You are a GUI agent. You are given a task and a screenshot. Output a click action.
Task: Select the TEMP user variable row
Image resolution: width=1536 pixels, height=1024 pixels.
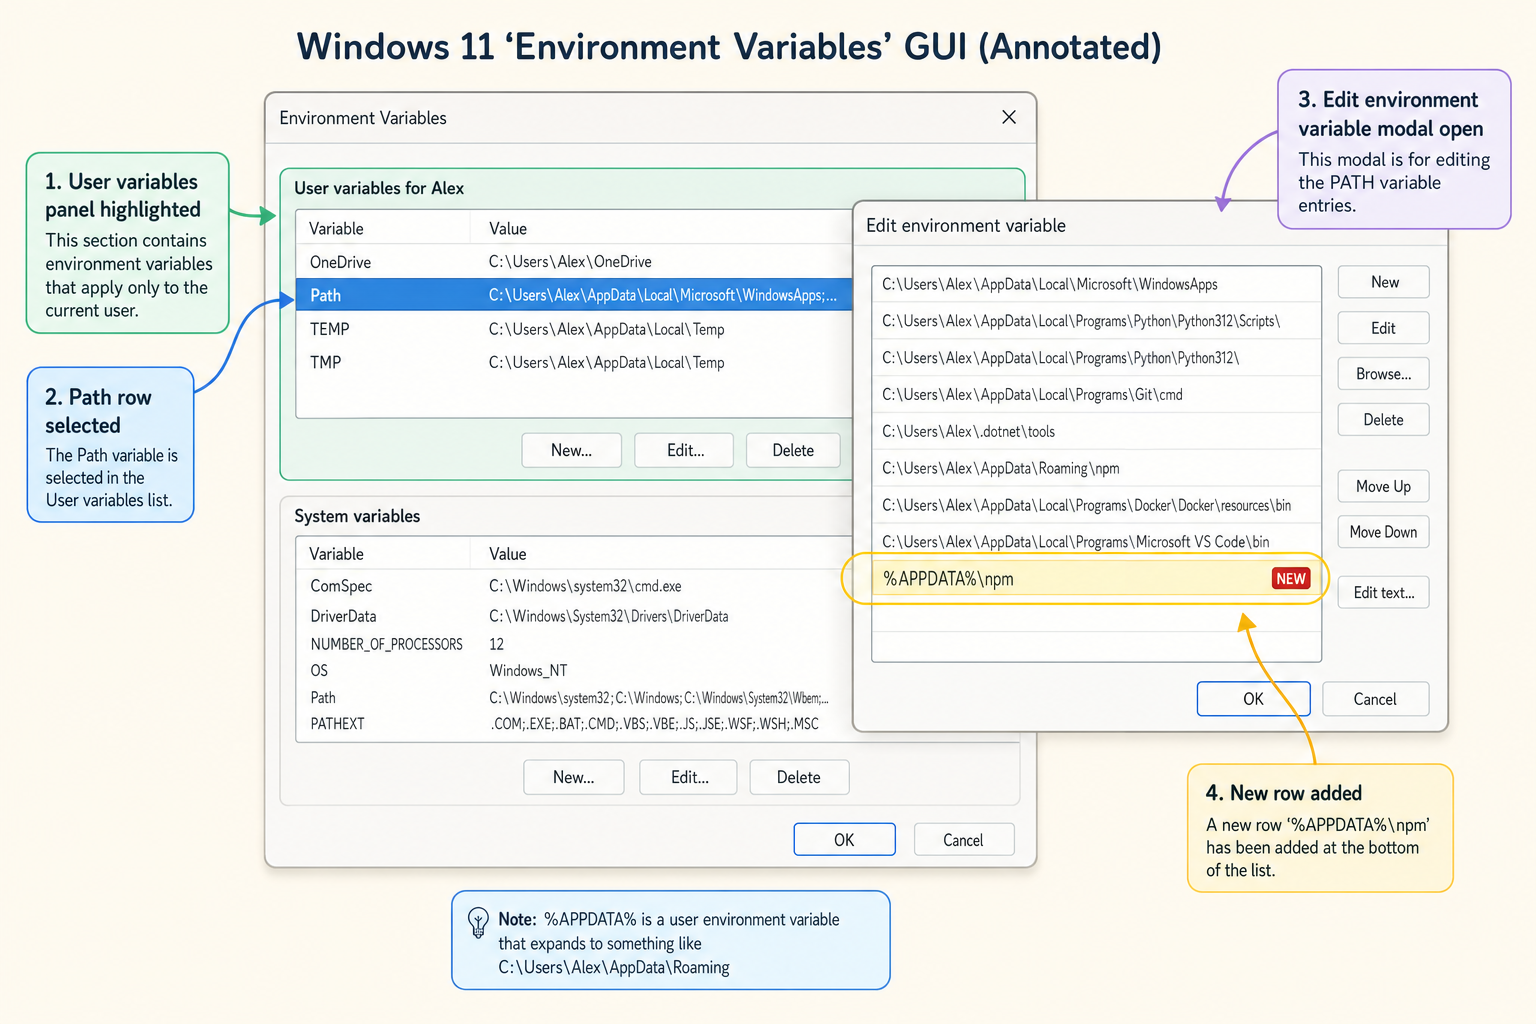coord(574,329)
